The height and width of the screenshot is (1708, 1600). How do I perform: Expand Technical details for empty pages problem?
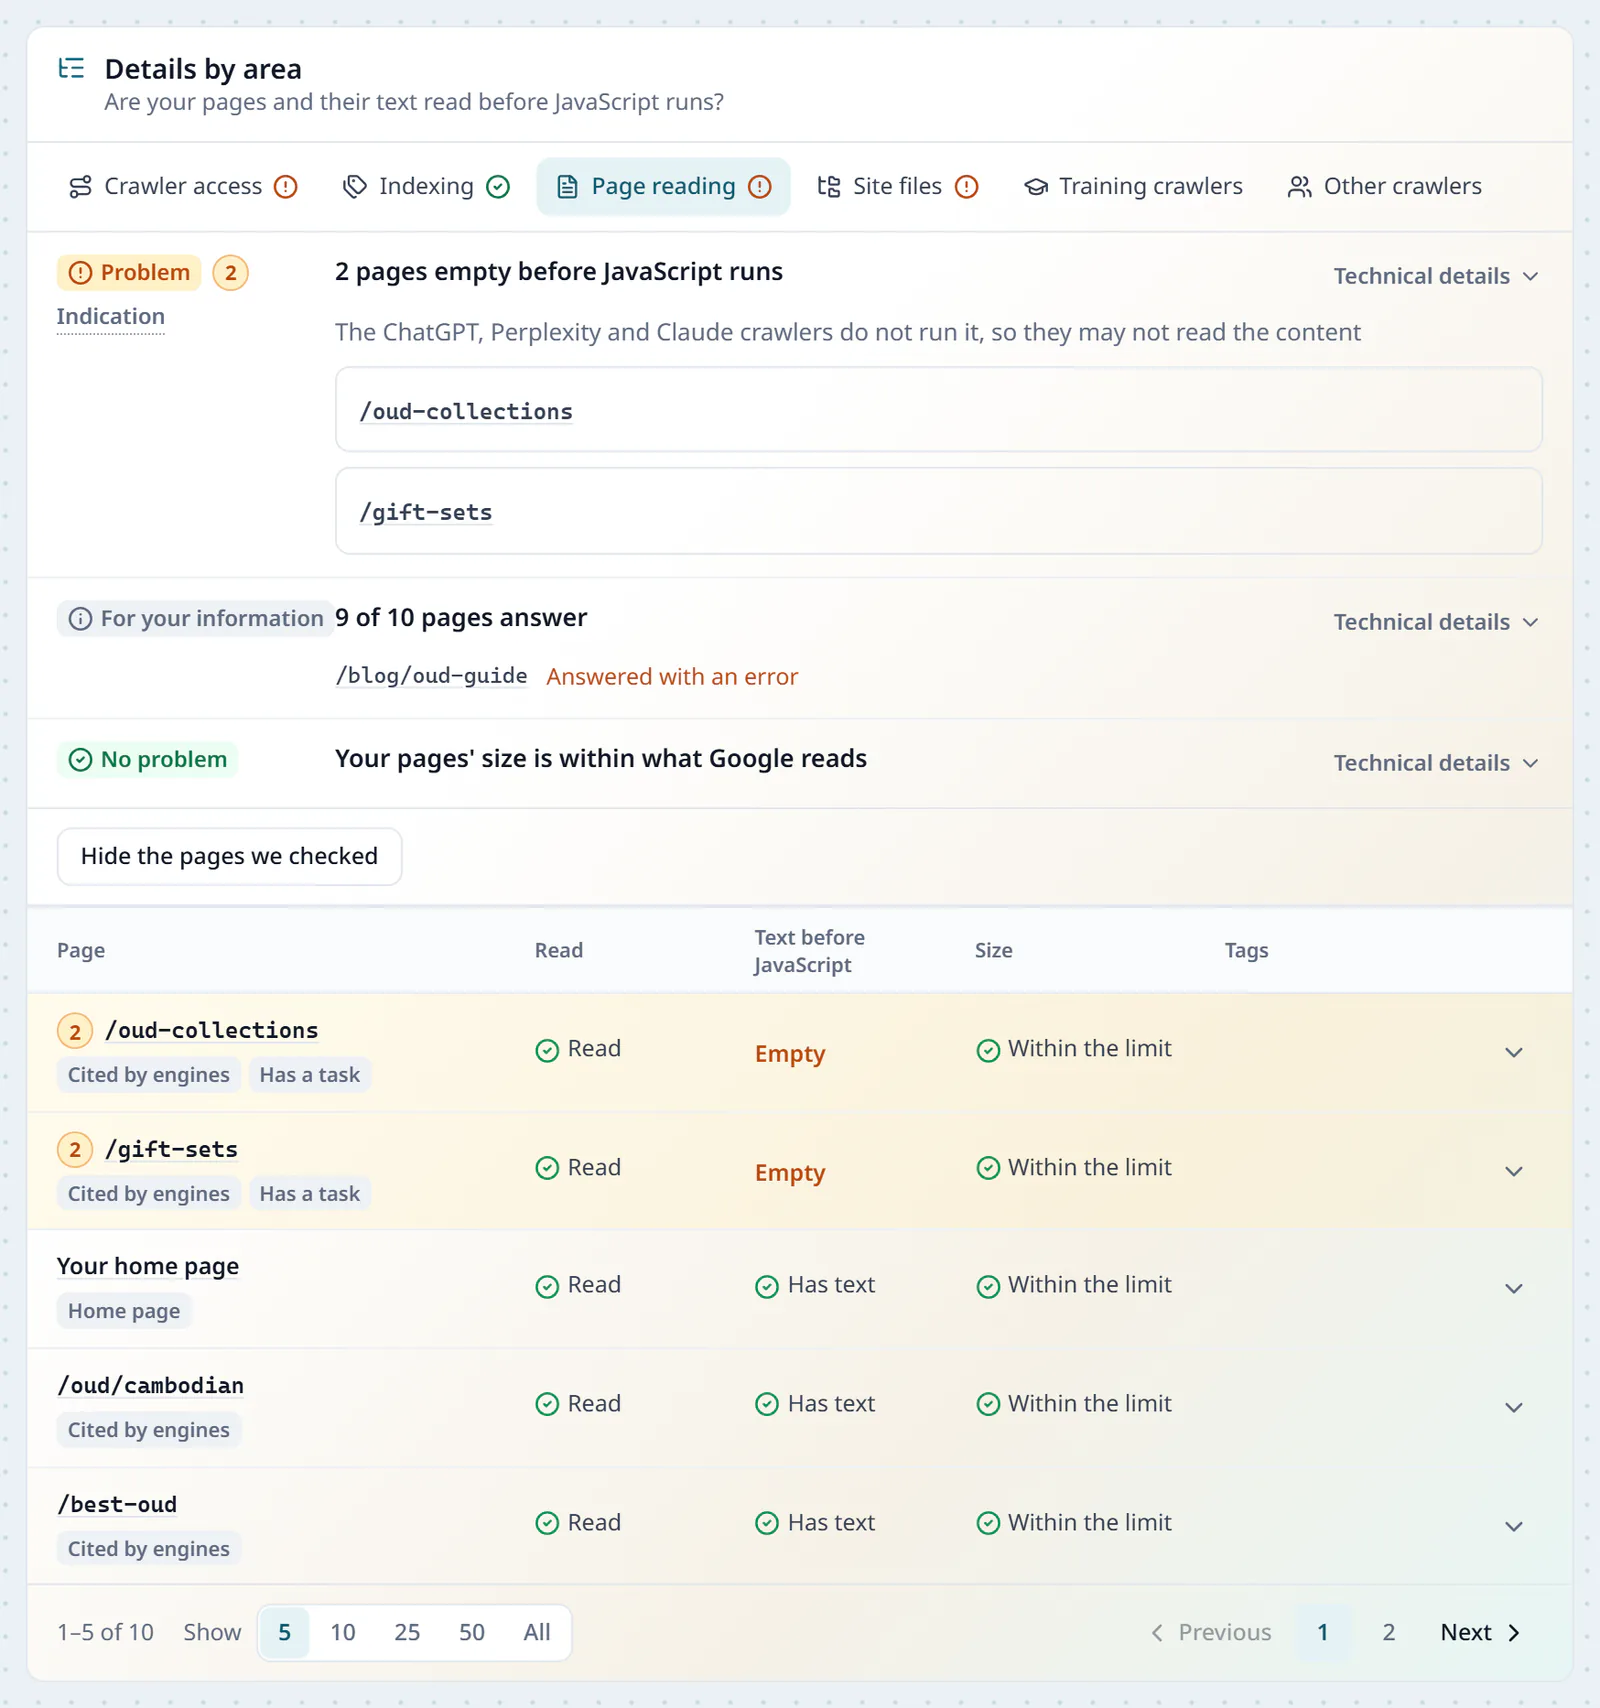1436,276
